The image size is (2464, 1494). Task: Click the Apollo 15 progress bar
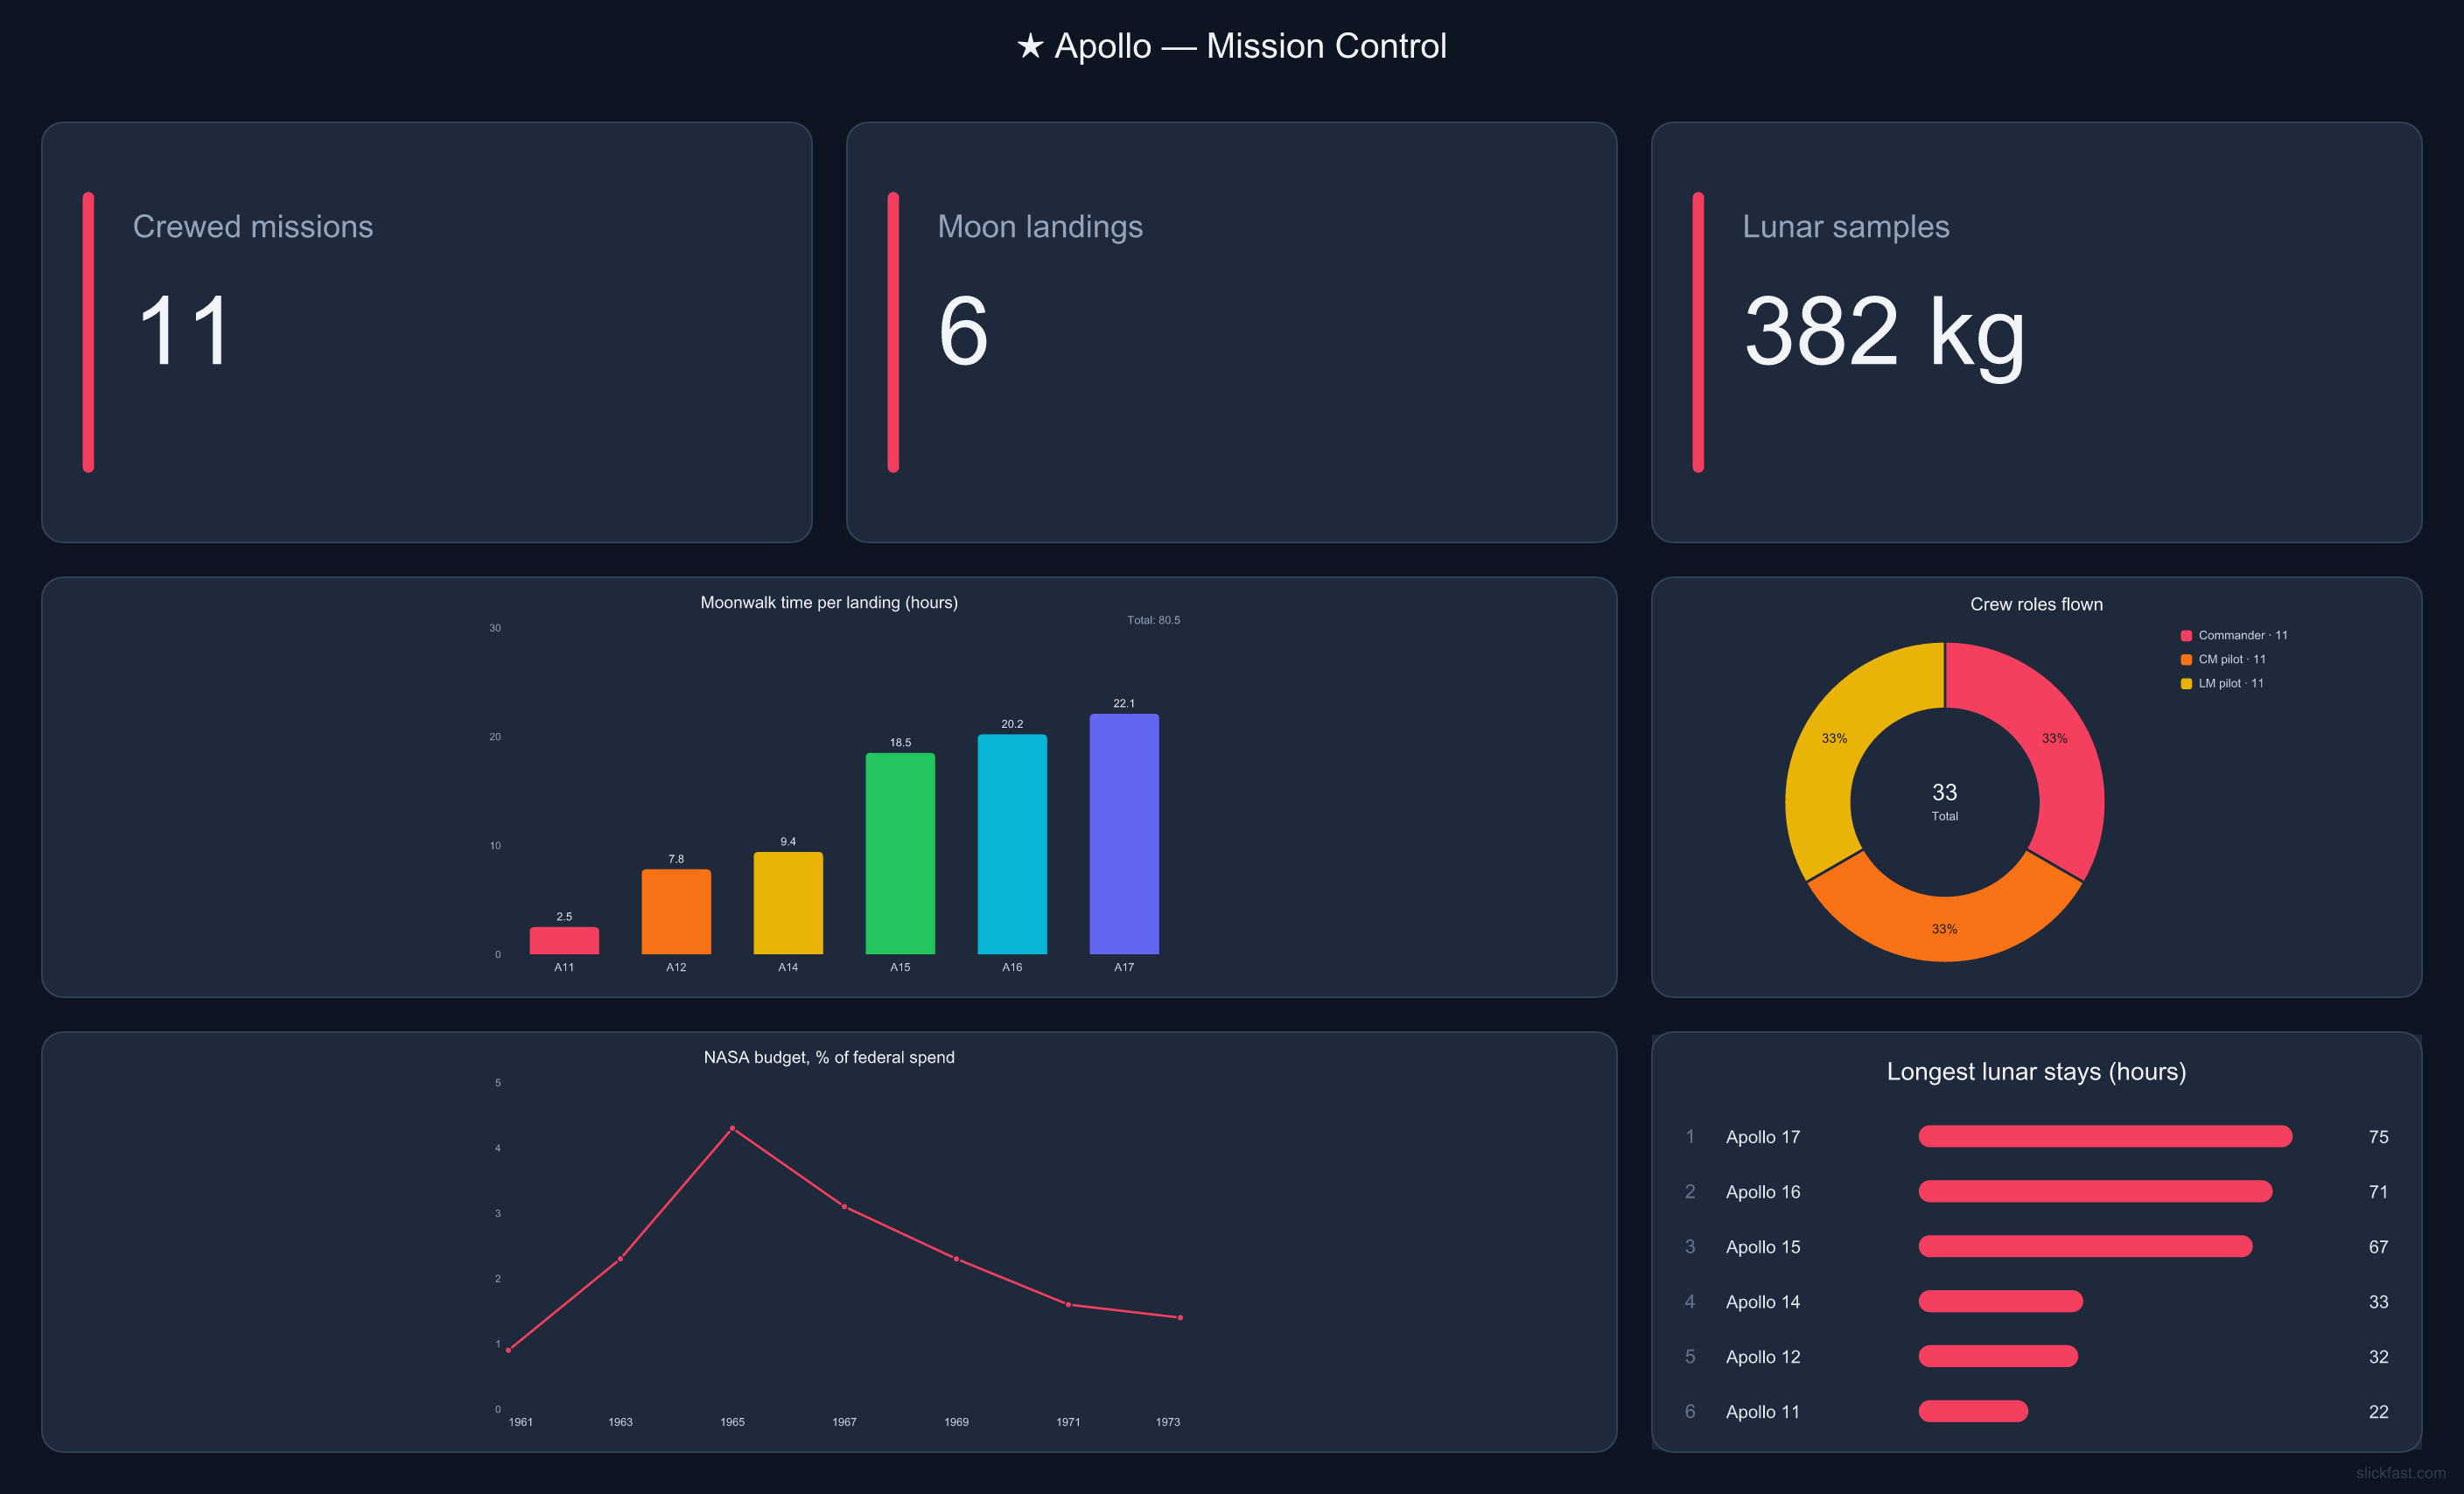click(x=2085, y=1246)
